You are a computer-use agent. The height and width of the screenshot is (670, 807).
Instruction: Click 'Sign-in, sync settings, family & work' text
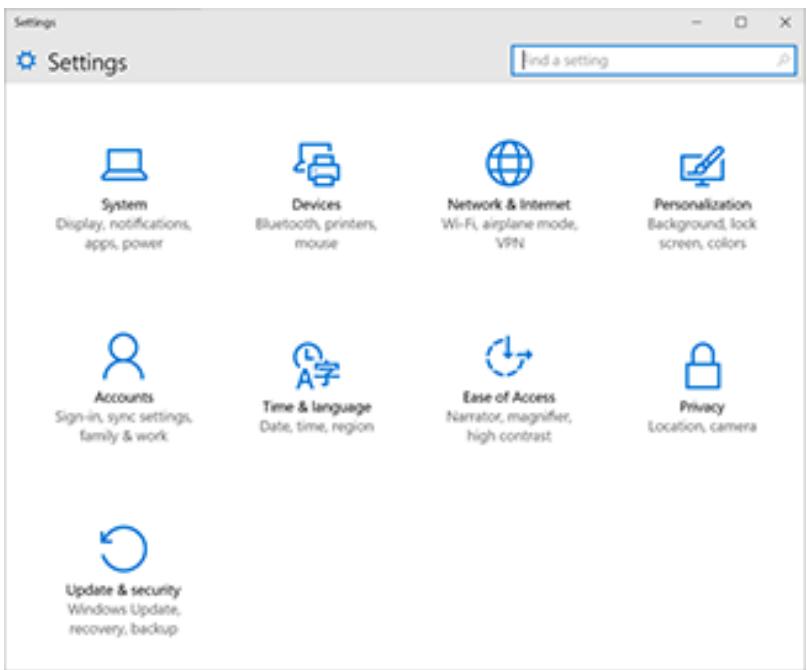point(124,426)
